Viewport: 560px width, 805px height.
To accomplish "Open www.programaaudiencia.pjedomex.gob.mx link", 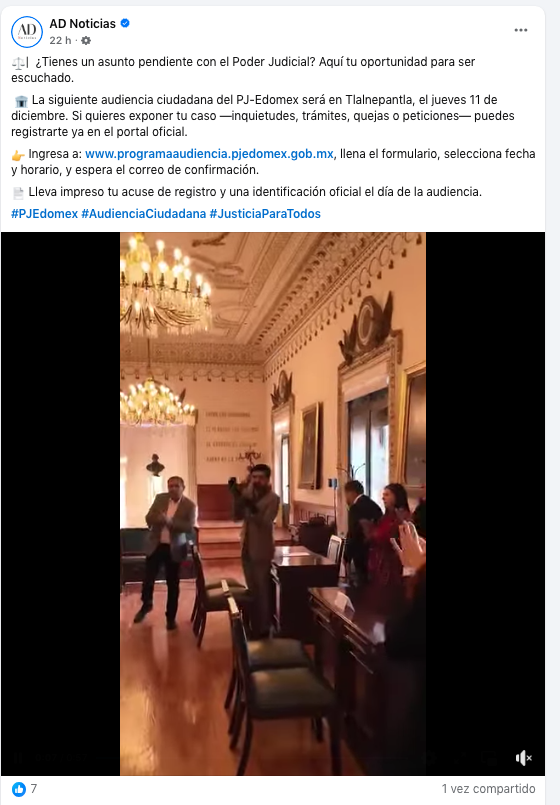I will [209, 154].
